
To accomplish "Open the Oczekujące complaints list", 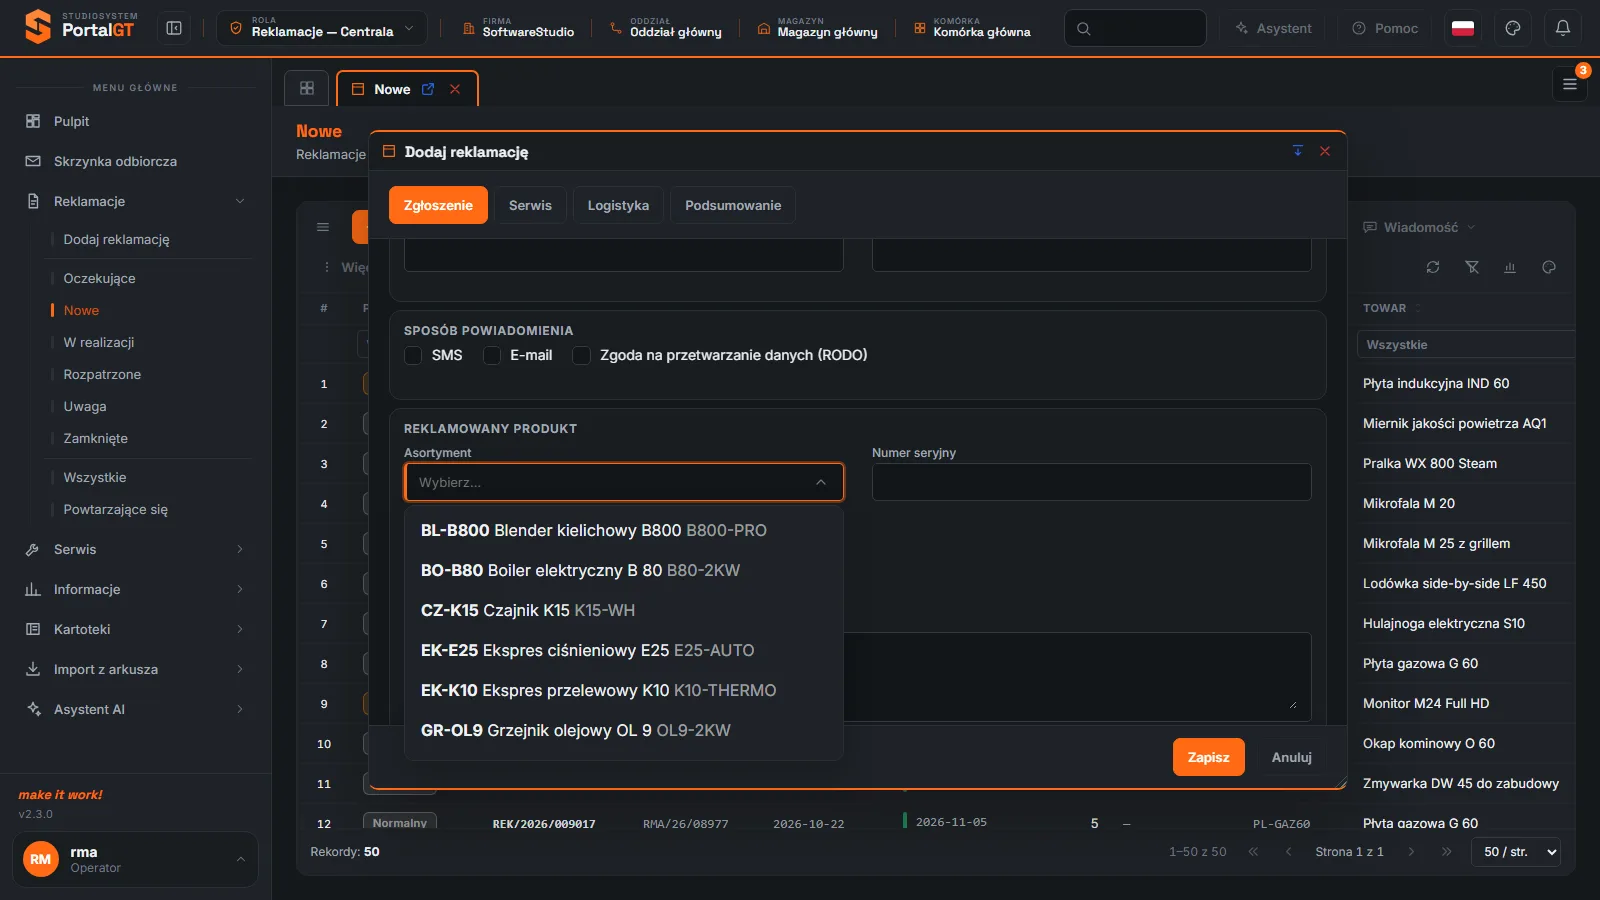I will coord(99,278).
